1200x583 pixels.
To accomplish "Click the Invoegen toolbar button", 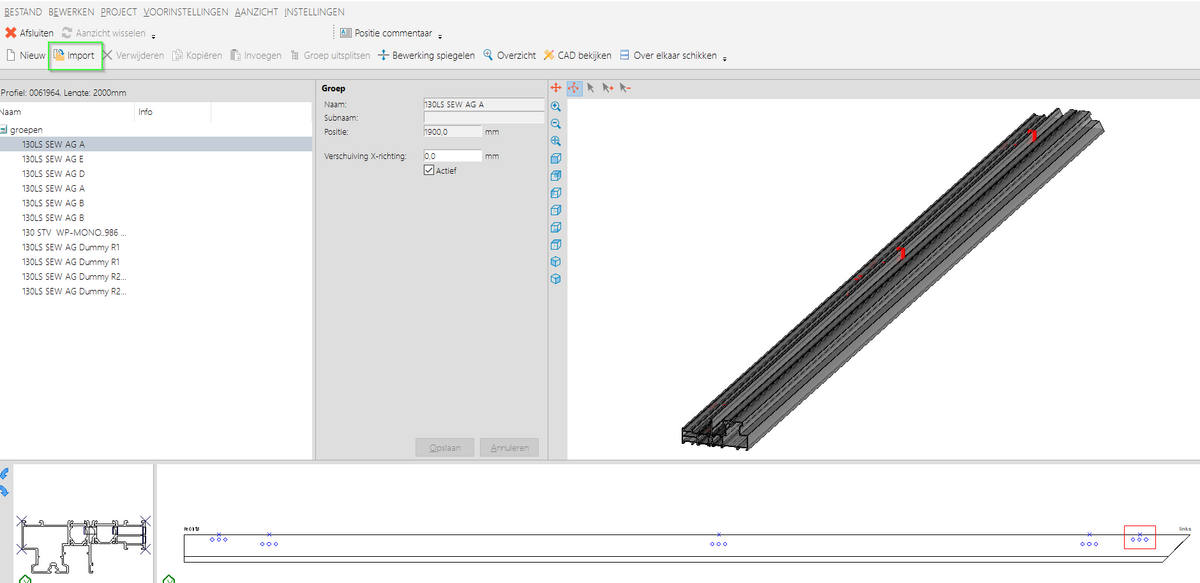I will click(x=255, y=56).
